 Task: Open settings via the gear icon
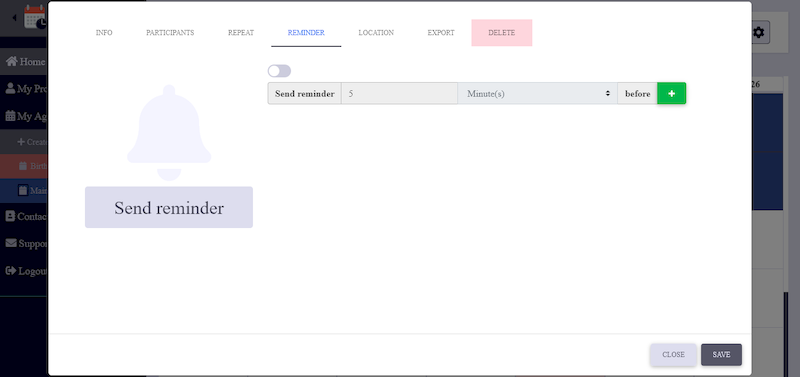[759, 33]
